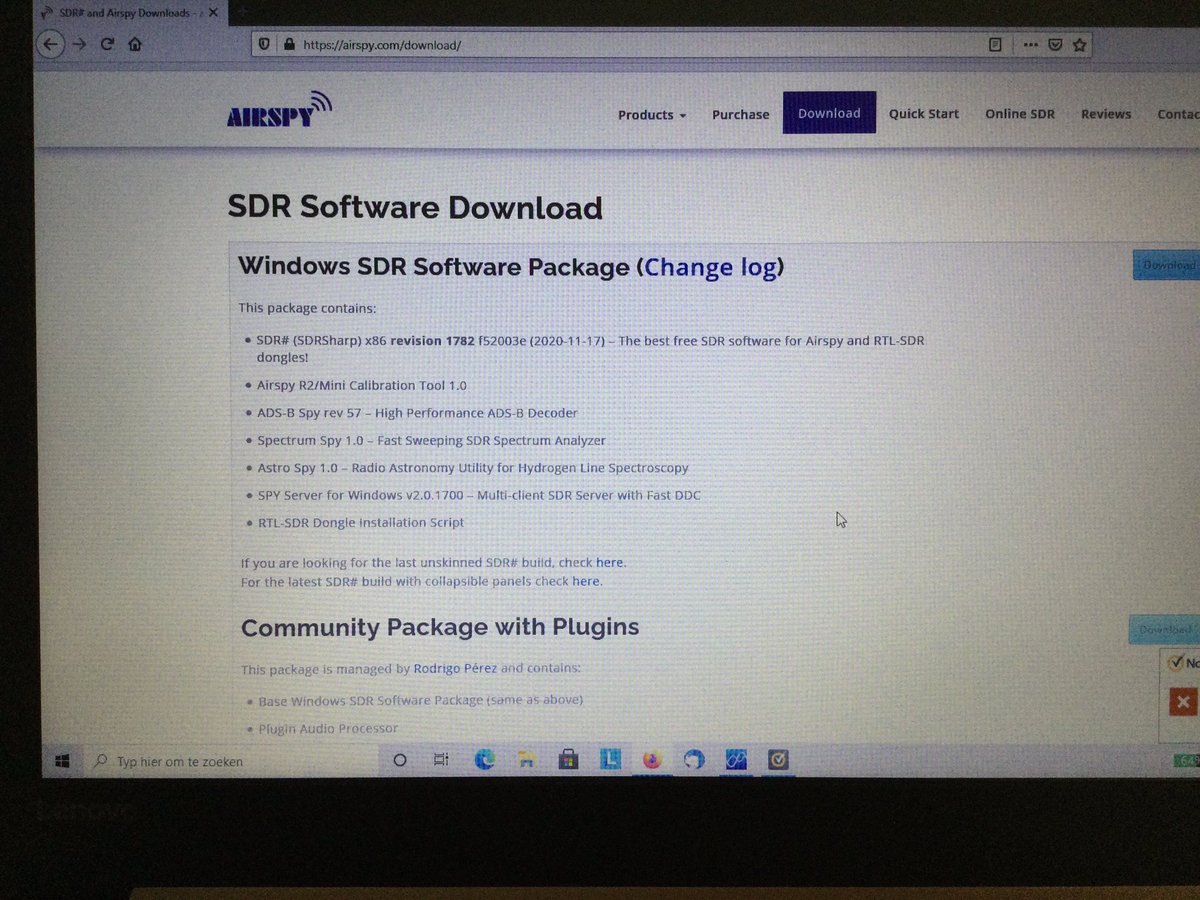Bookmark this page with the star icon
Image resolution: width=1200 pixels, height=900 pixels.
click(x=1079, y=45)
